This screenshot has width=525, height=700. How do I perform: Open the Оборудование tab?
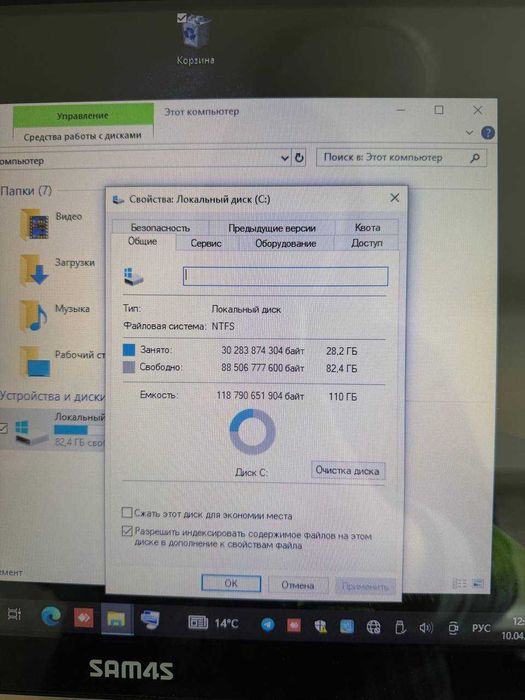pos(286,243)
